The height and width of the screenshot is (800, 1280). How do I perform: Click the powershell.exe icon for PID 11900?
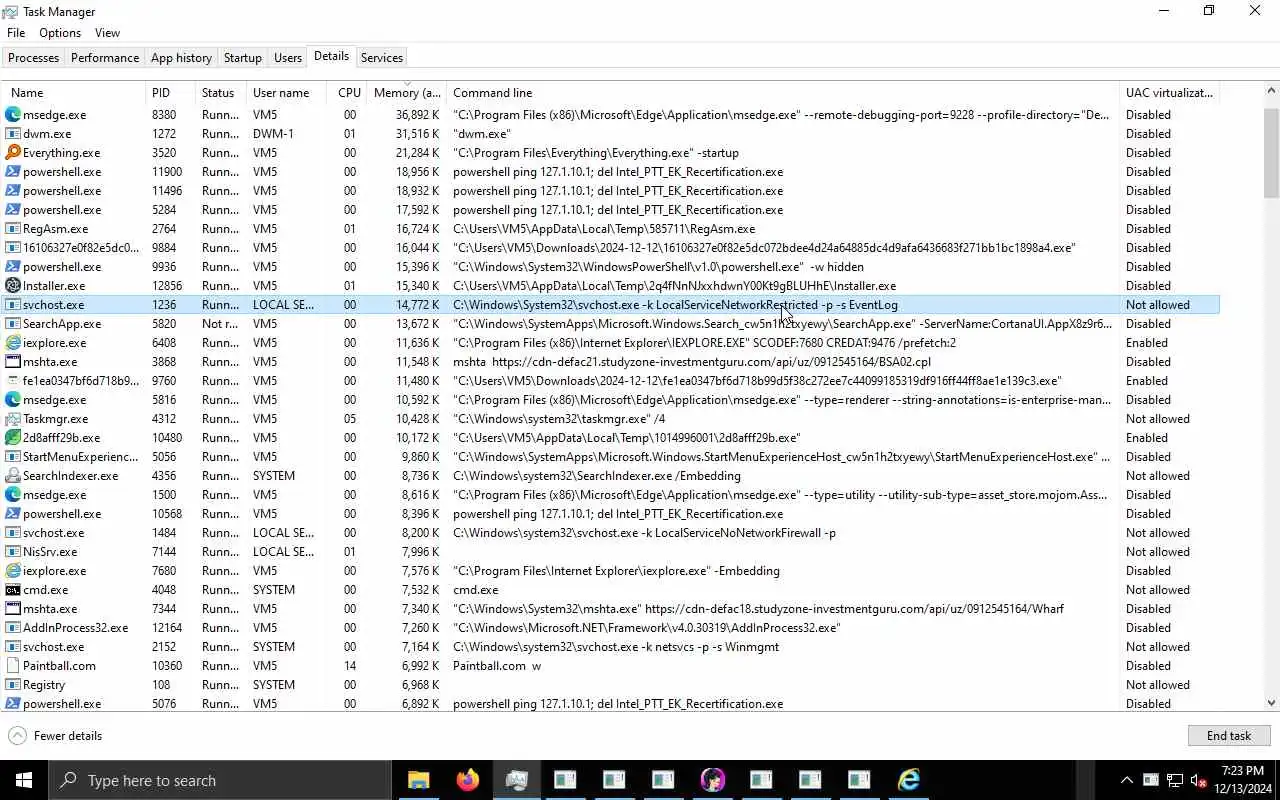click(13, 172)
